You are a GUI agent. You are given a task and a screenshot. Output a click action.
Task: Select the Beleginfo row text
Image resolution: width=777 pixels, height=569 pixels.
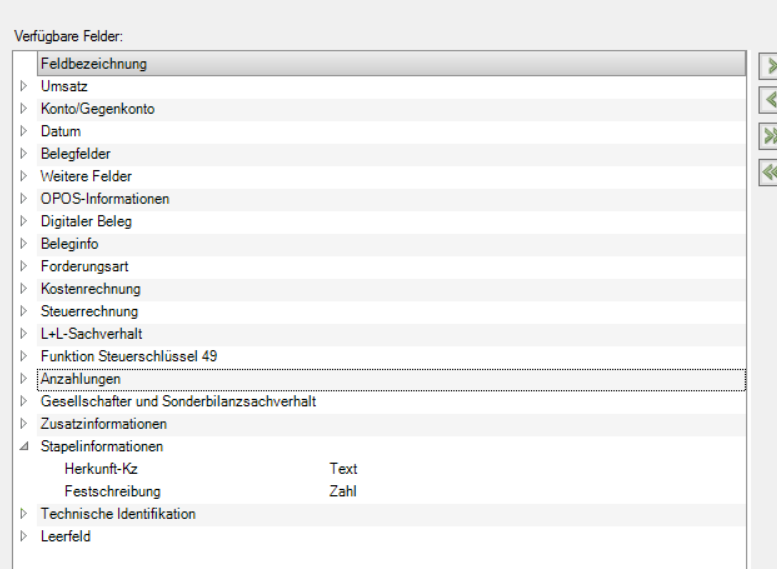tap(69, 244)
